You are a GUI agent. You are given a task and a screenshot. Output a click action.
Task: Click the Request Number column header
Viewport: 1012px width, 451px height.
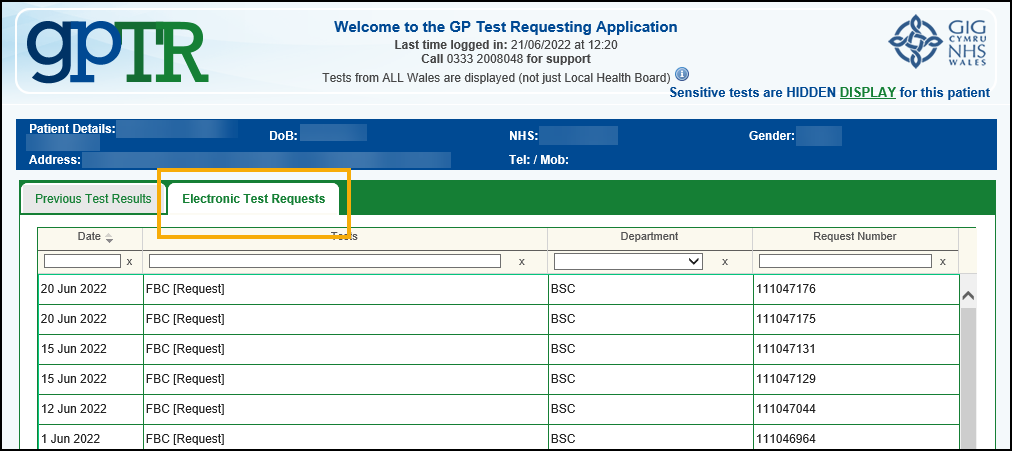pyautogui.click(x=854, y=237)
